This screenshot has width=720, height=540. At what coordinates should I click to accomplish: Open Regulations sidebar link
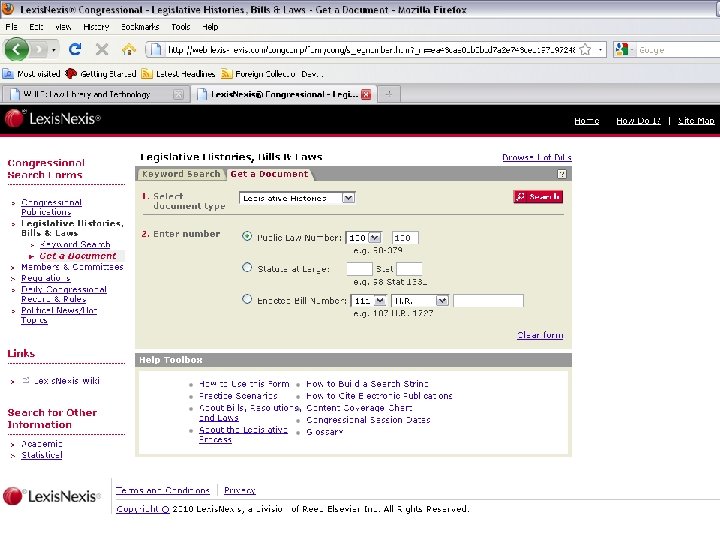coord(46,278)
